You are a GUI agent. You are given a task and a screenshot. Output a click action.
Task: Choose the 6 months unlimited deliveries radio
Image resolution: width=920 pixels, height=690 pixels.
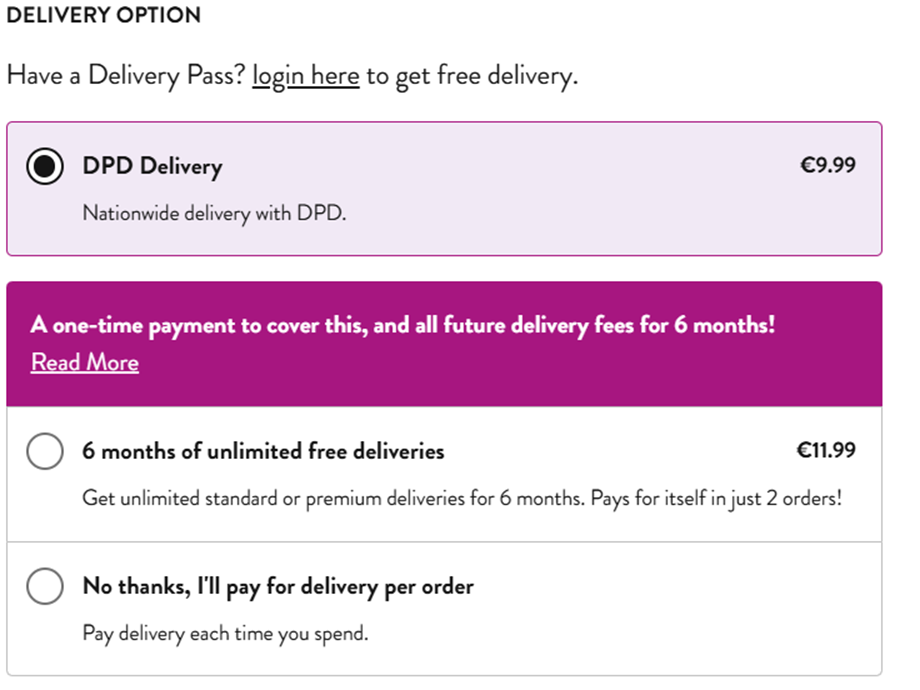pos(45,452)
